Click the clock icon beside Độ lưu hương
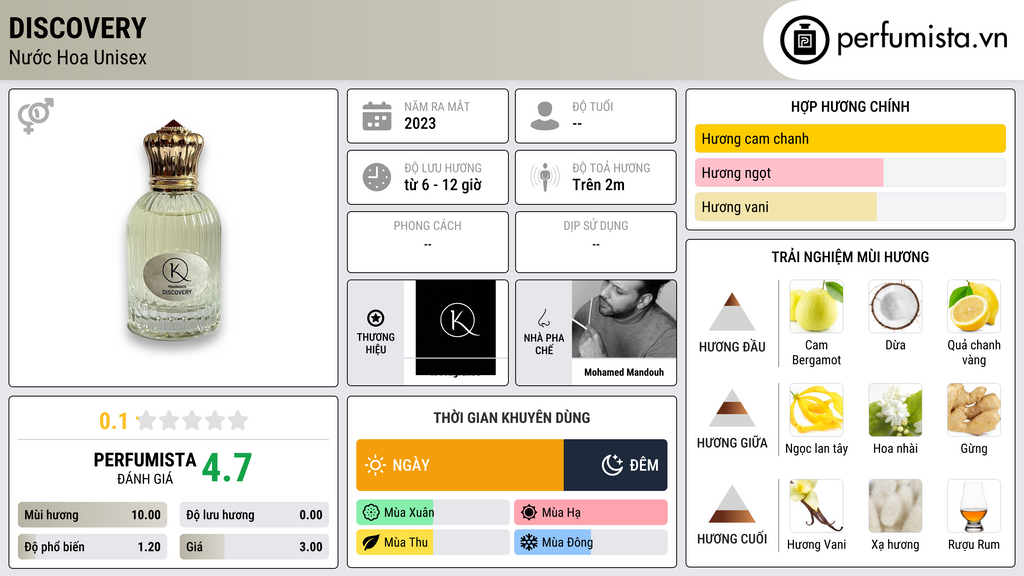 (x=377, y=177)
